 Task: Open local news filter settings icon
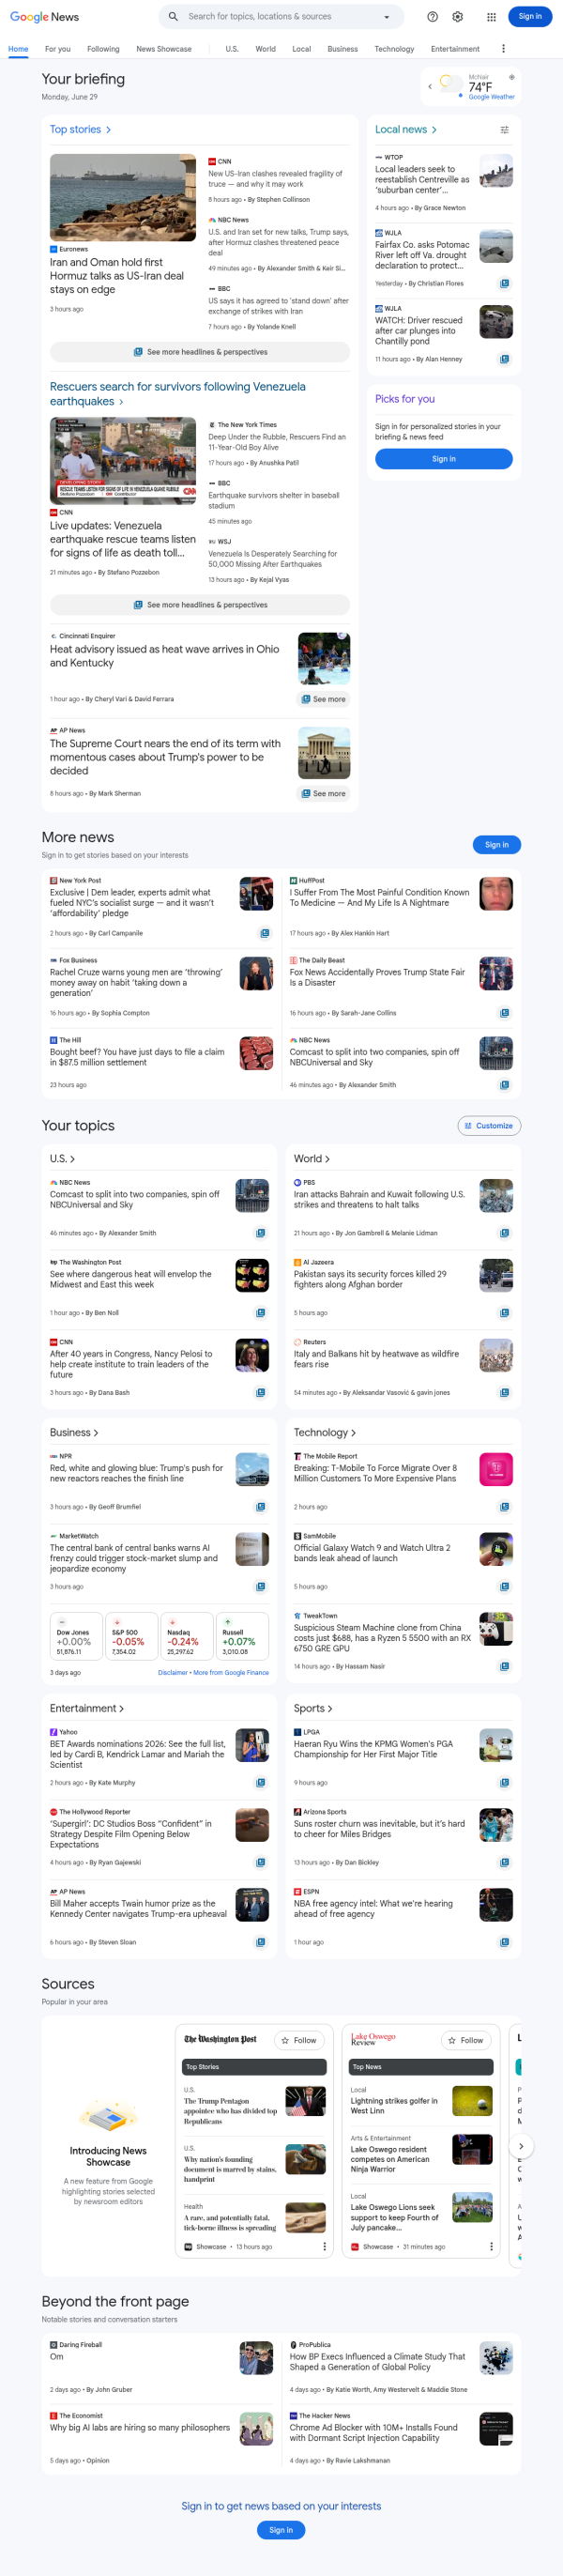point(505,130)
